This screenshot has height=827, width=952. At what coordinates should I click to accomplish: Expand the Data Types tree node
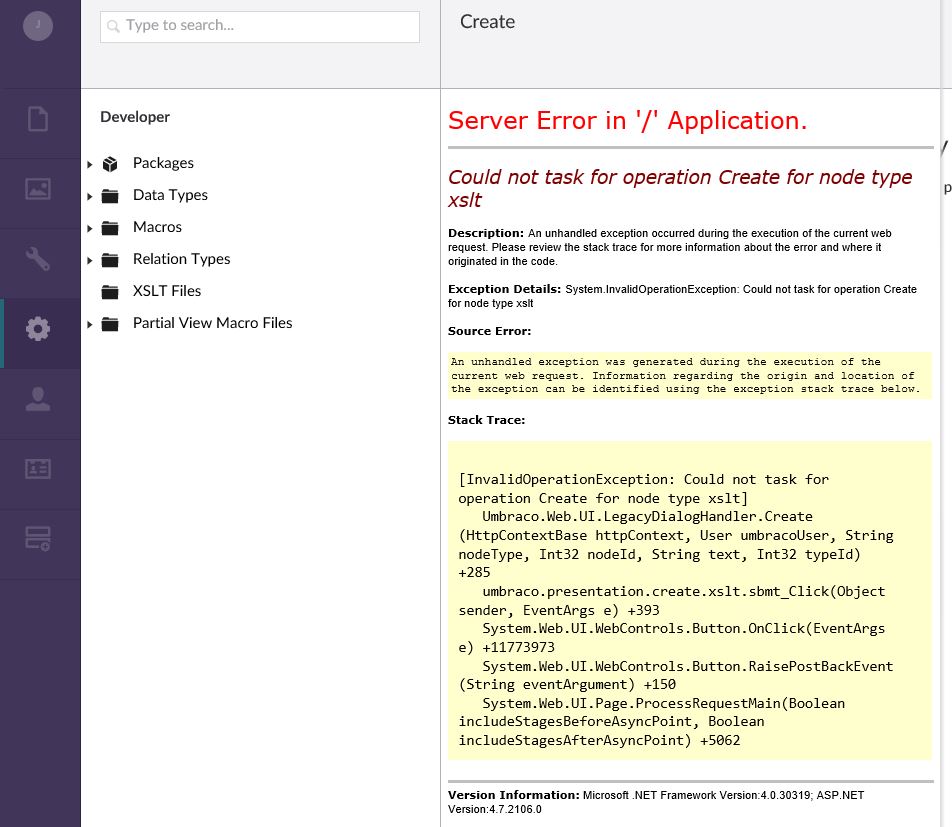click(89, 197)
